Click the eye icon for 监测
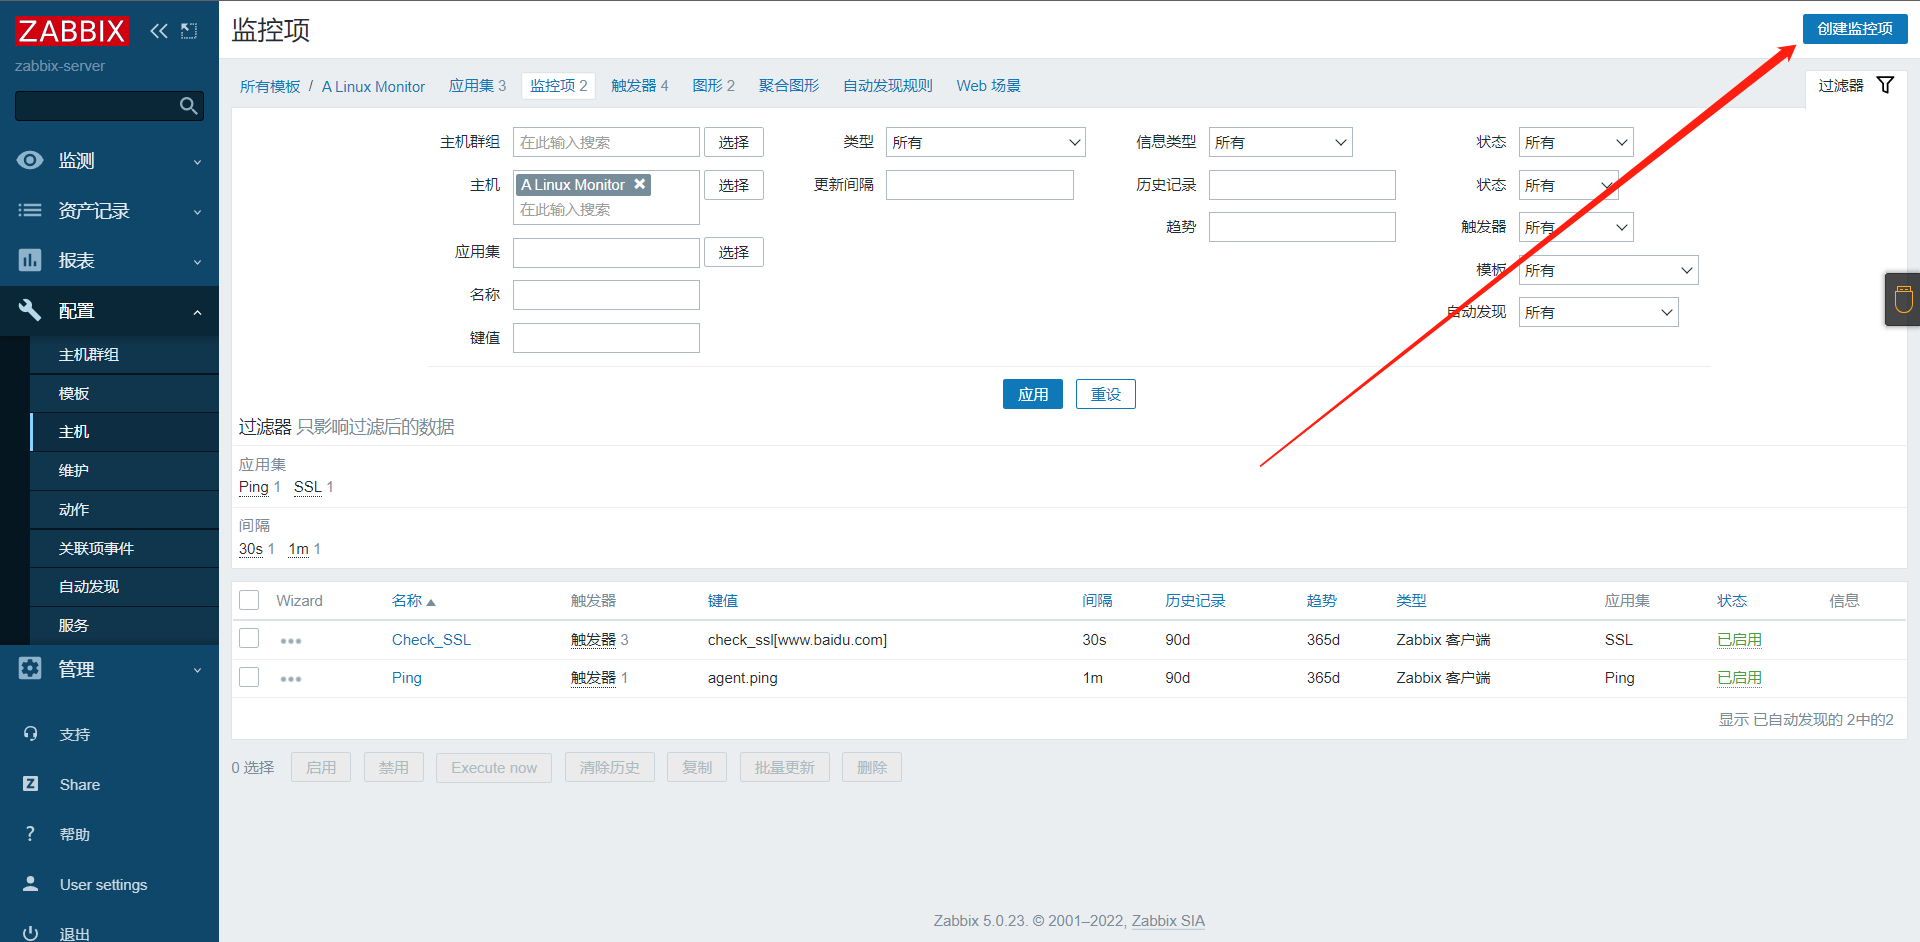The image size is (1920, 942). (30, 160)
